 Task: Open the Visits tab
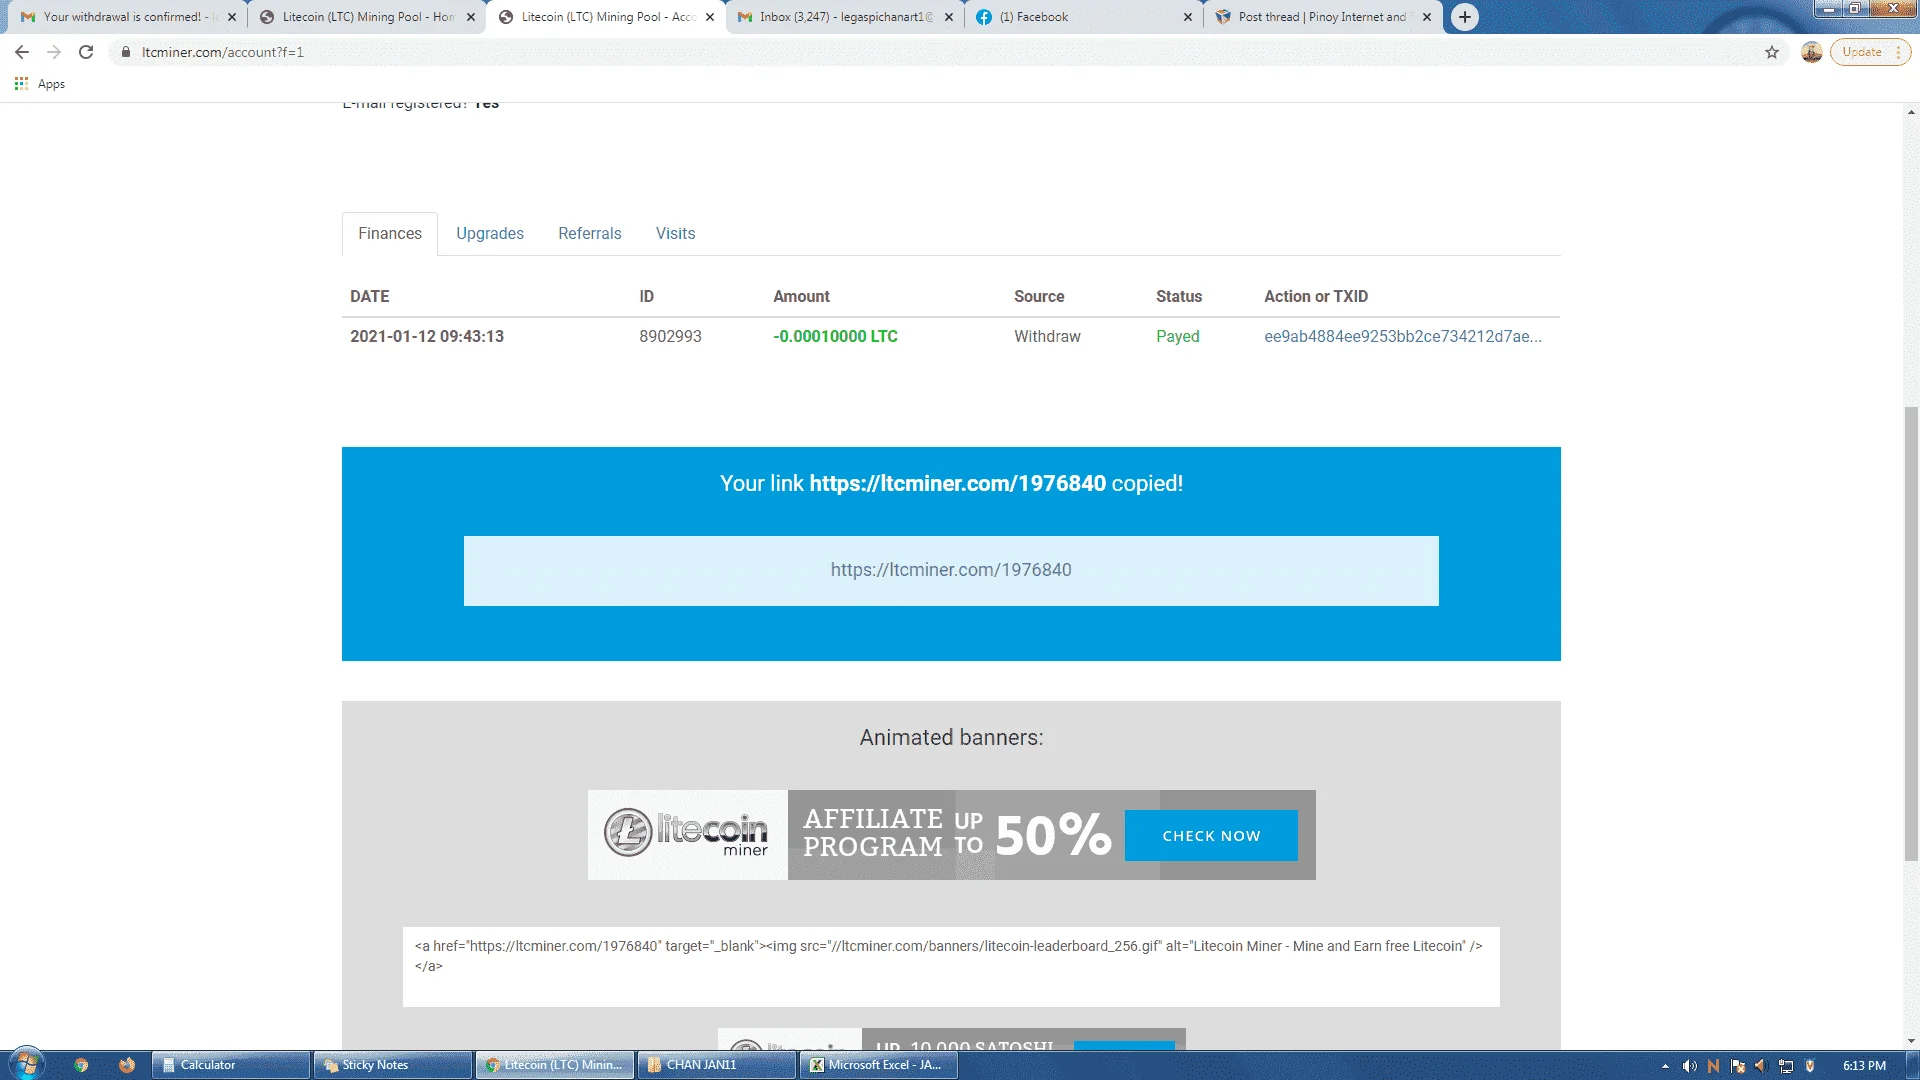click(676, 233)
